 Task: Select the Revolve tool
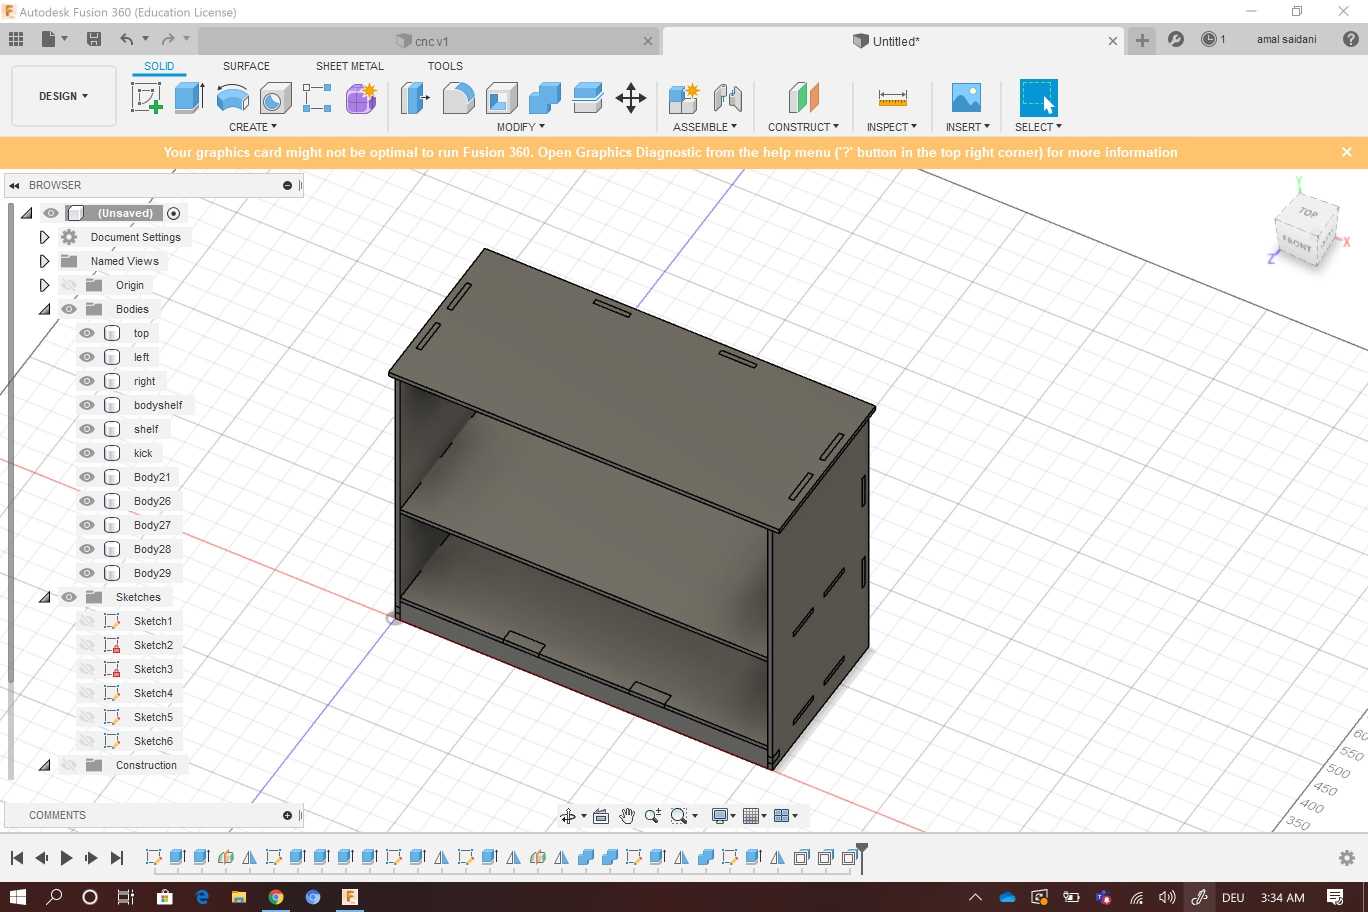tap(232, 98)
